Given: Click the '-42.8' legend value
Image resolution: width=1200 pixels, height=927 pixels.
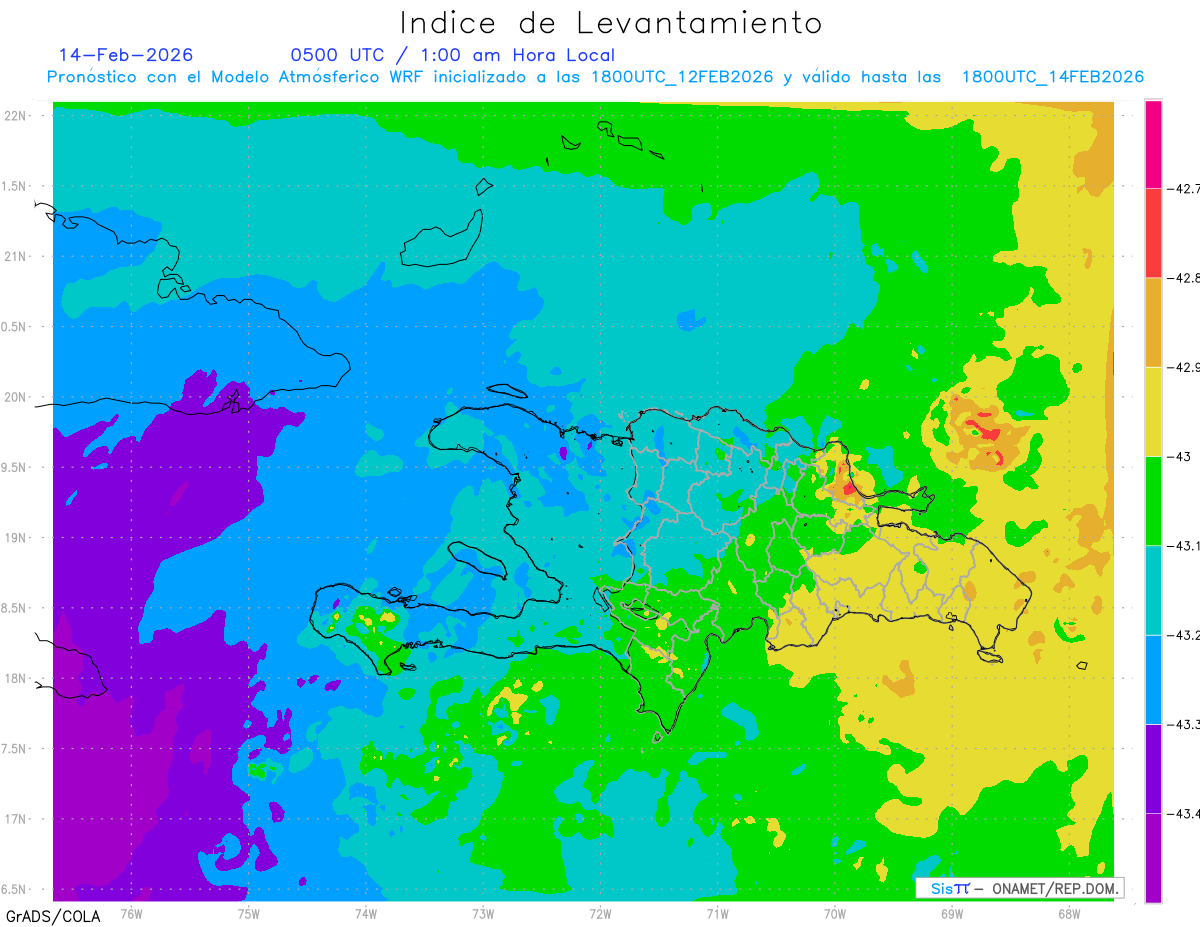Looking at the screenshot, I should click(x=1183, y=278).
